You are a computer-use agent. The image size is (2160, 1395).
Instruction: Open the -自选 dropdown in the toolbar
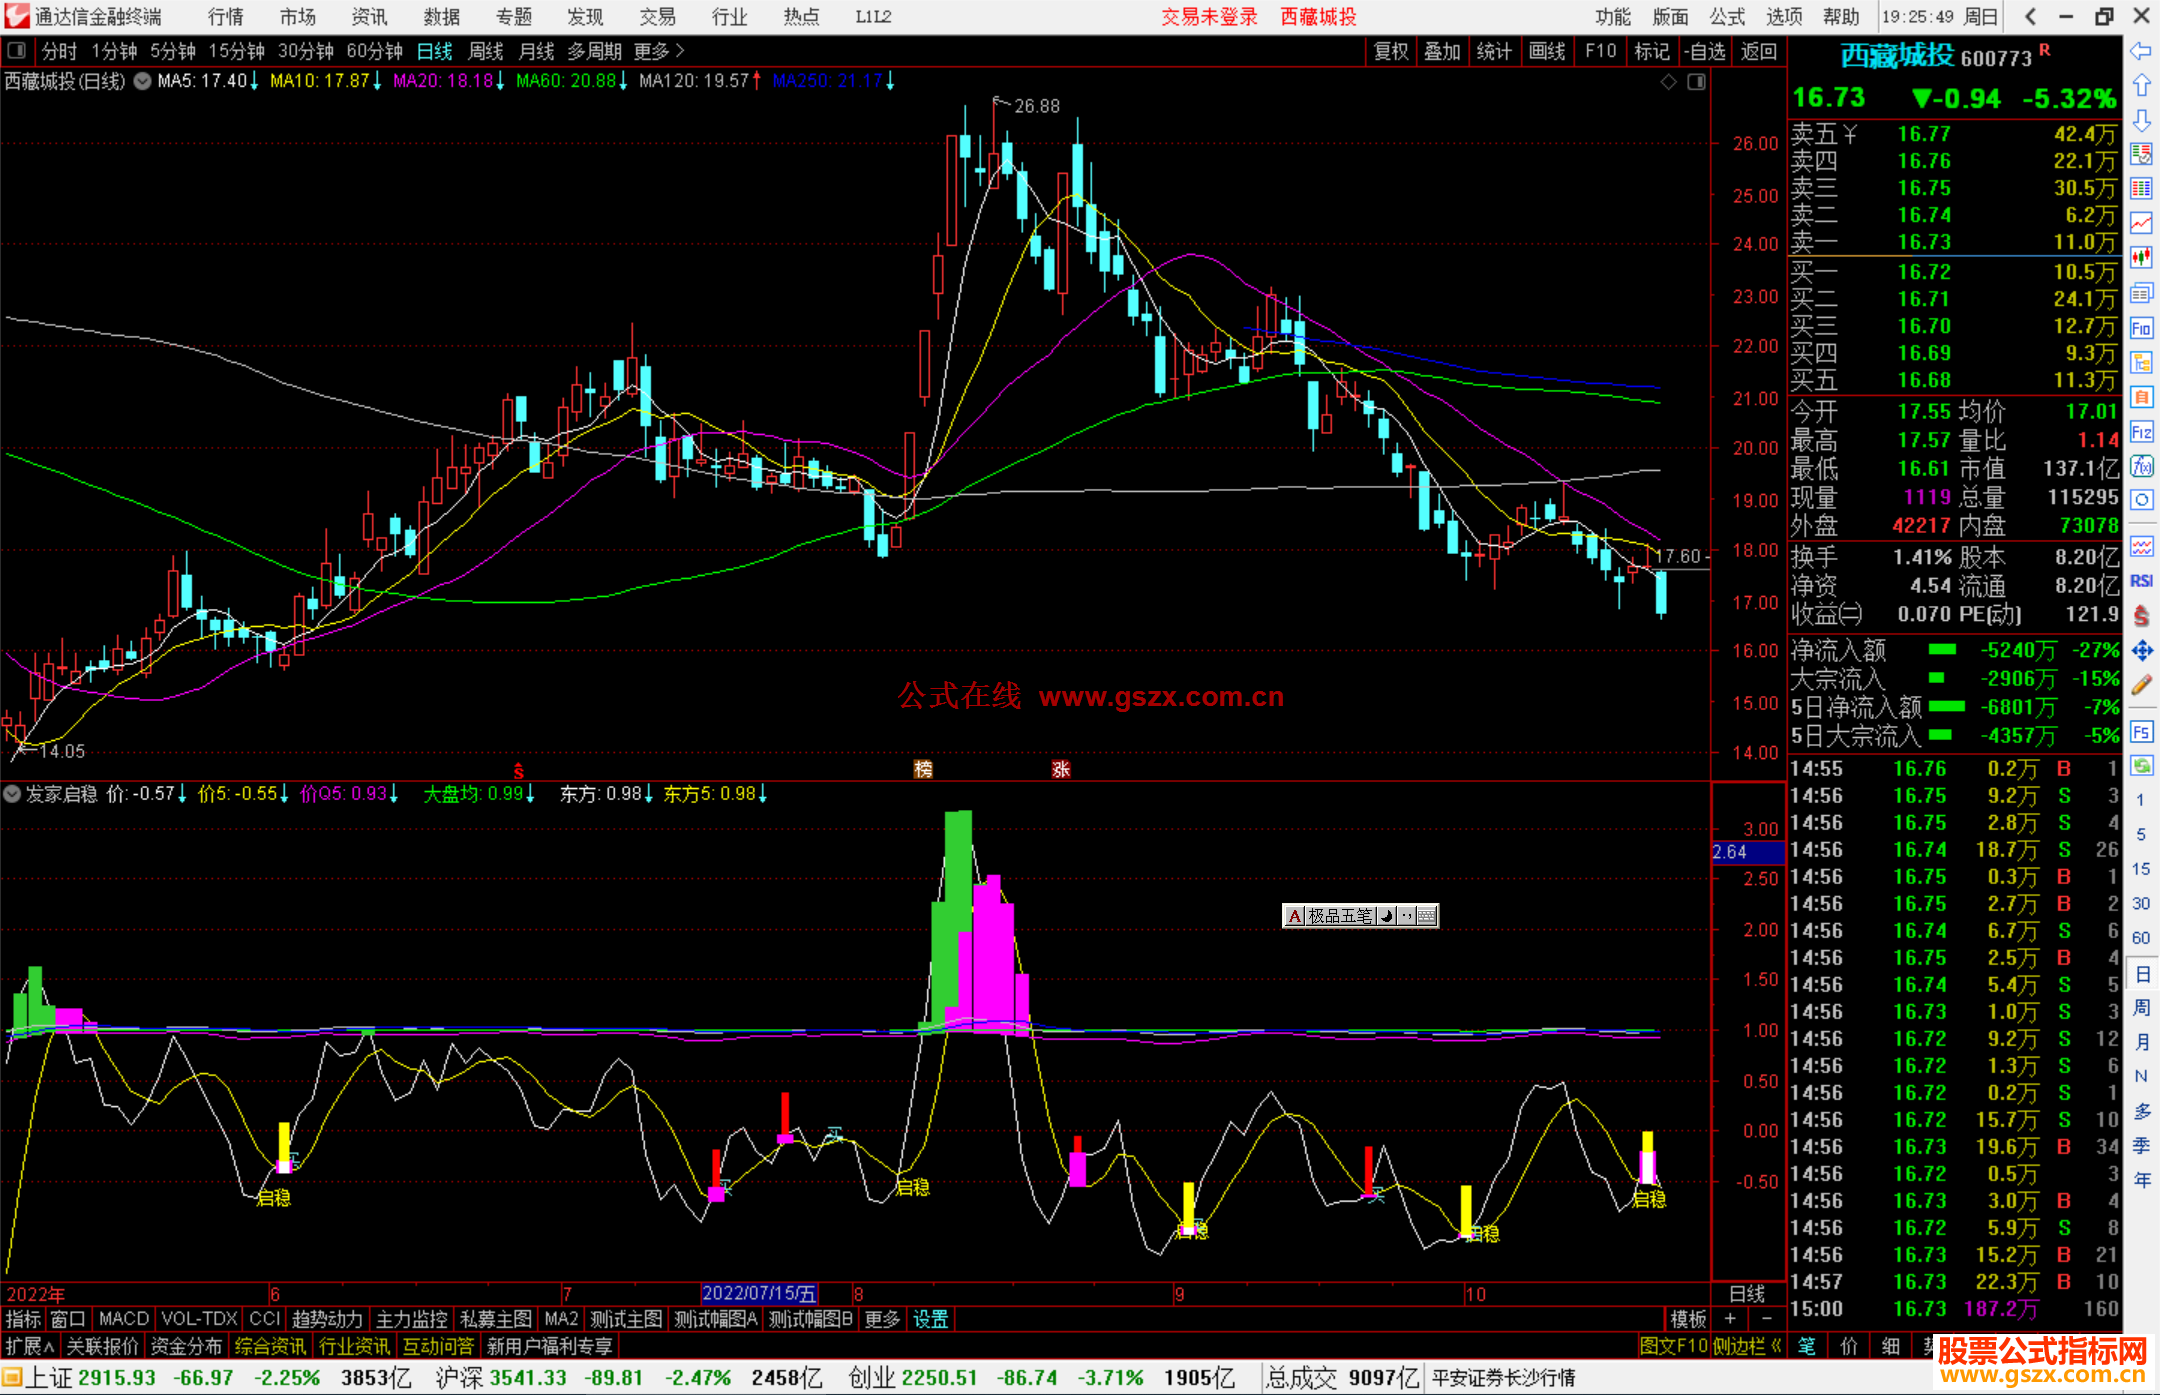[x=1705, y=51]
